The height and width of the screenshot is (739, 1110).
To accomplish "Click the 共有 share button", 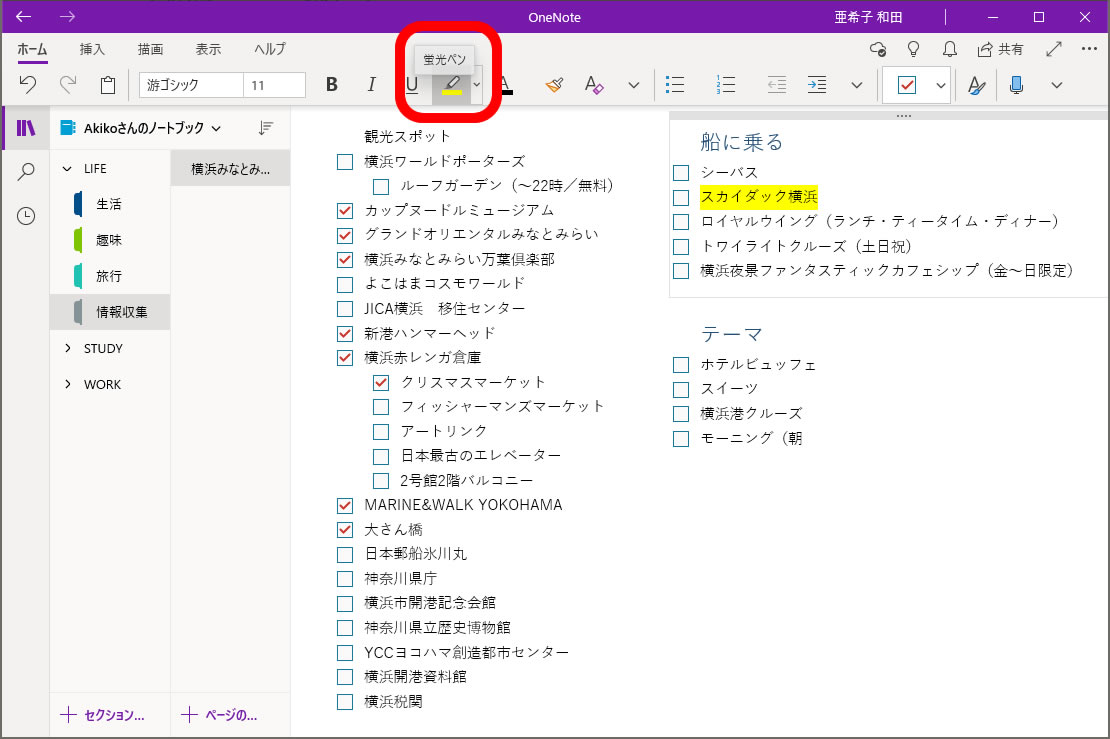I will coord(1001,49).
